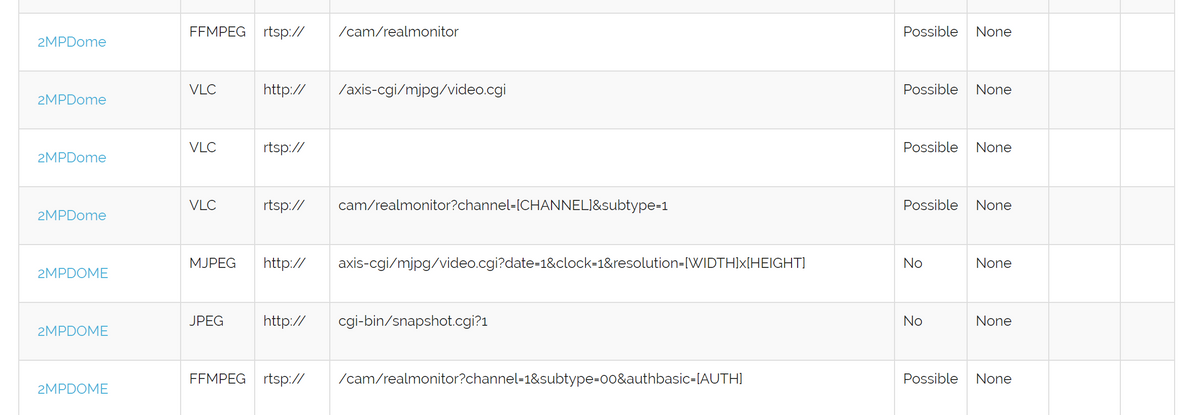
Task: Open 2MPDome link beside /axis-cgi/mjpg/video.cgi VLC entry
Action: [71, 100]
